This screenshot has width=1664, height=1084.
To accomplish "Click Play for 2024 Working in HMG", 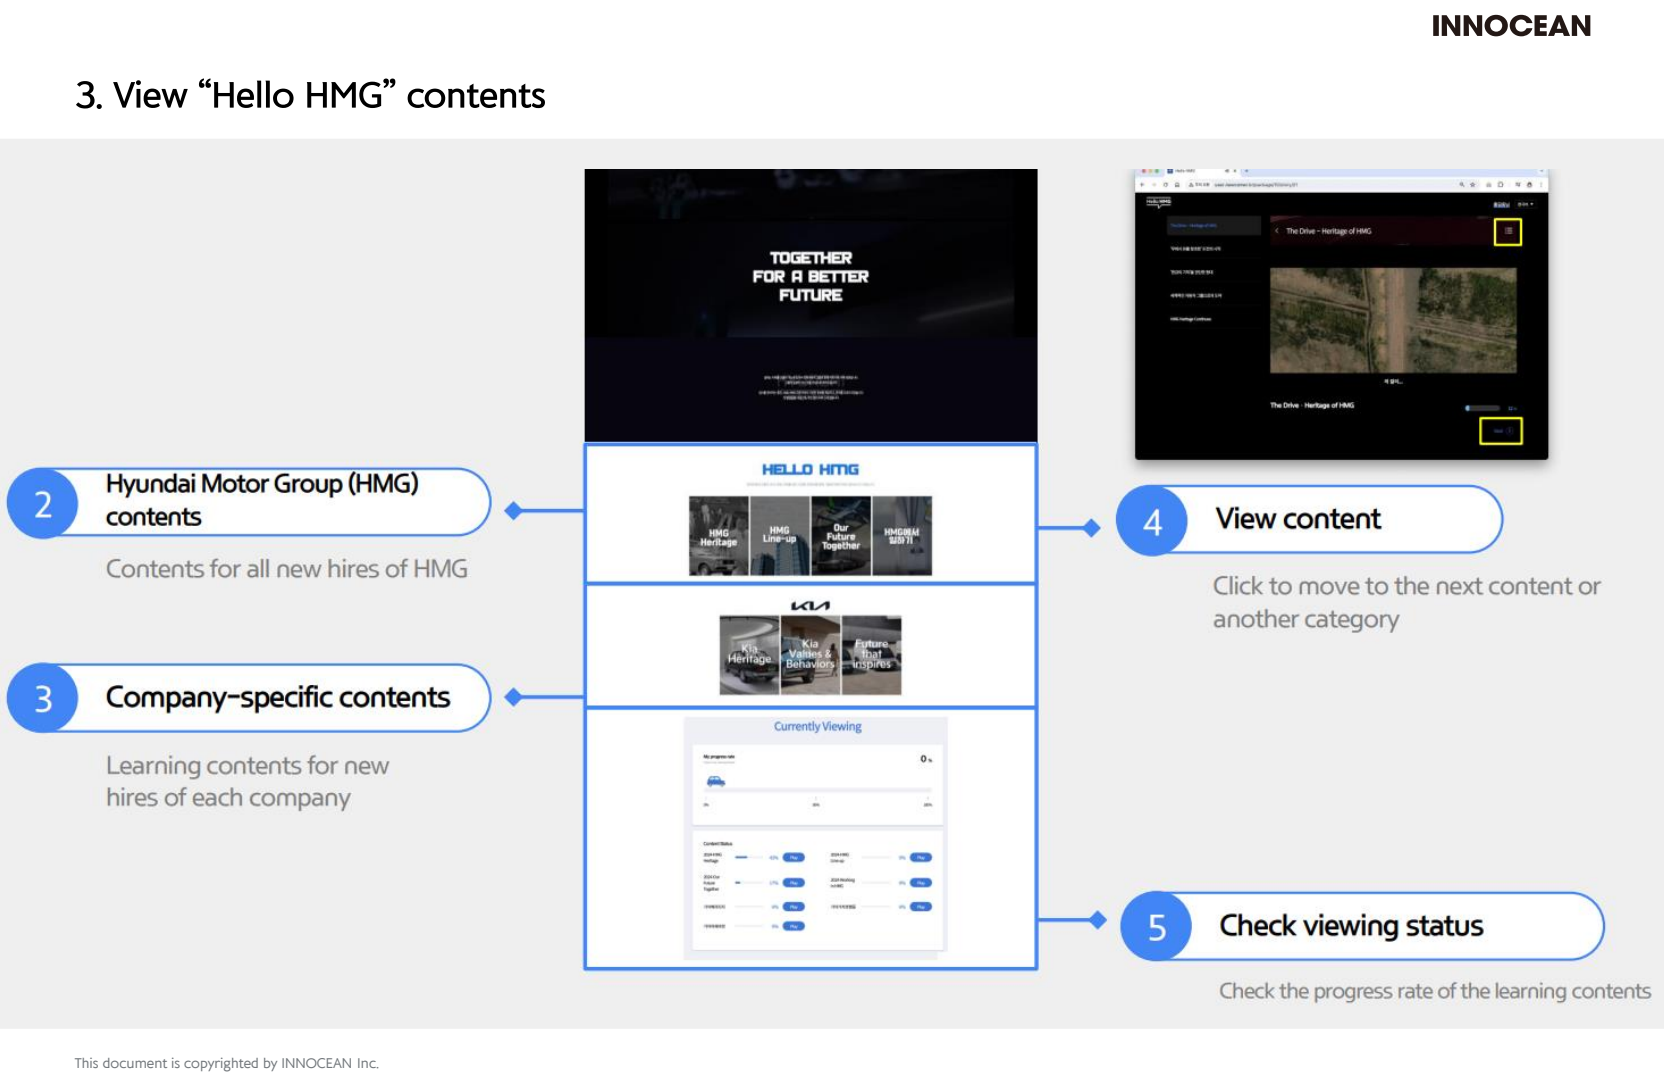I will [x=921, y=883].
